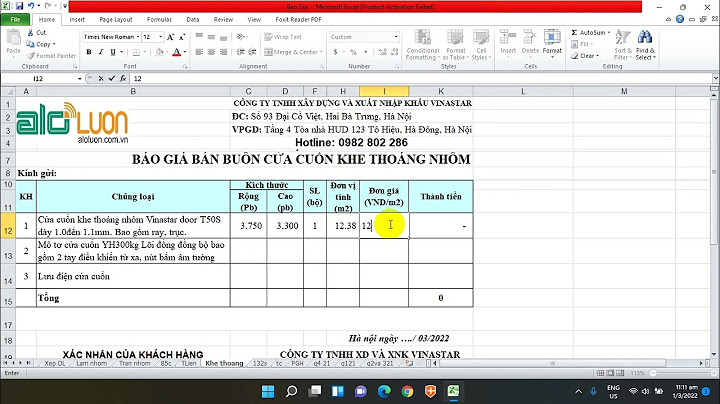The height and width of the screenshot is (404, 720).
Task: Open the Xep DL sheet tab
Action: point(55,363)
